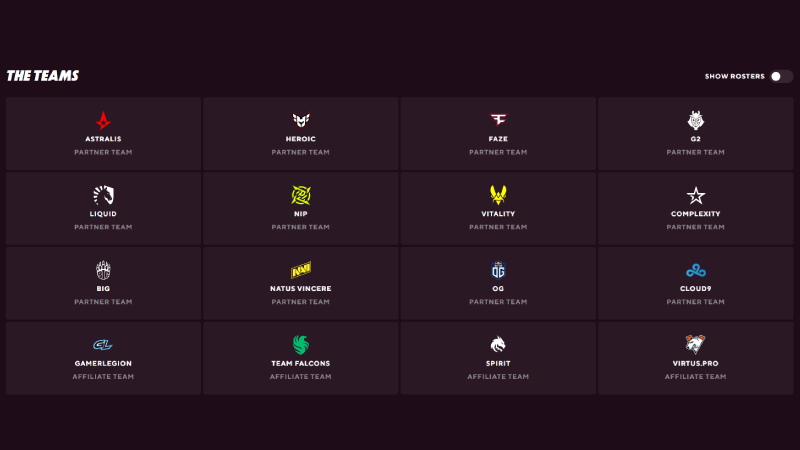Click the BIG team name text
This screenshot has width=800, height=450.
(x=103, y=288)
